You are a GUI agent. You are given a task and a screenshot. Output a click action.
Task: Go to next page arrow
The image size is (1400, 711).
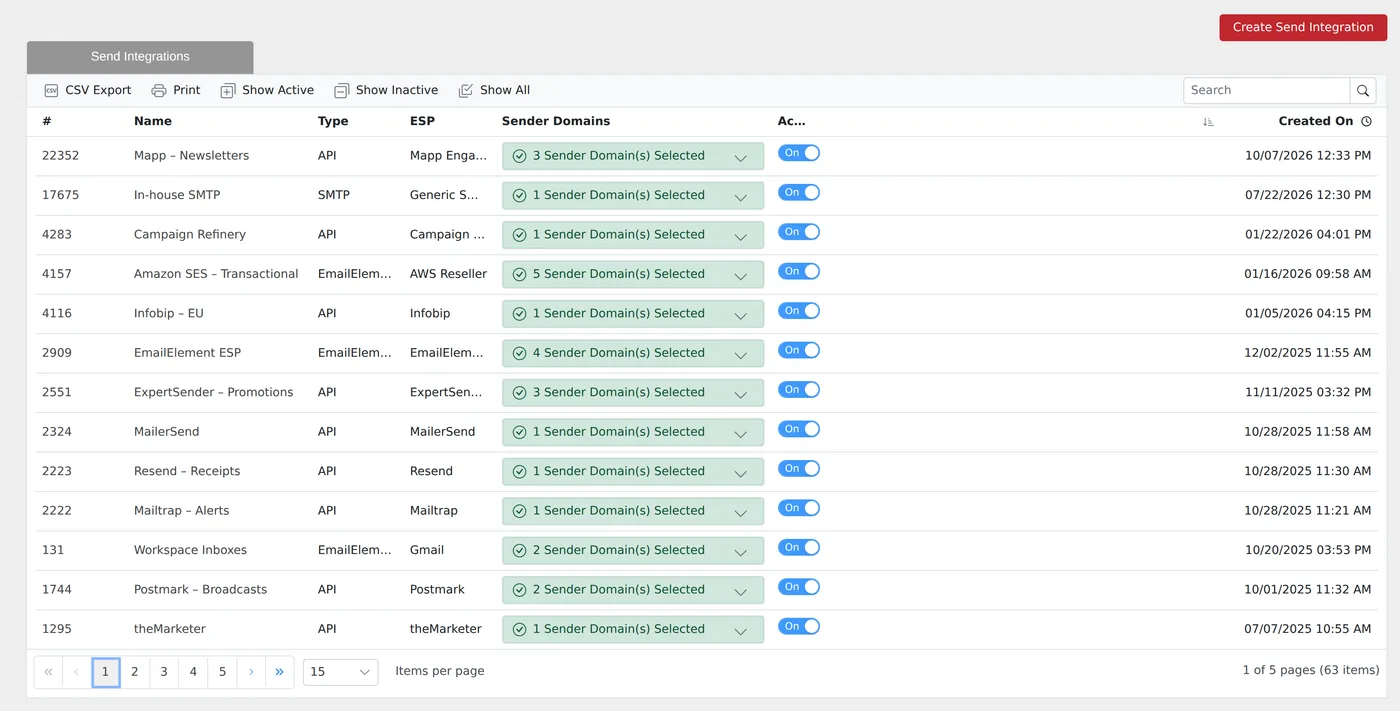click(251, 672)
